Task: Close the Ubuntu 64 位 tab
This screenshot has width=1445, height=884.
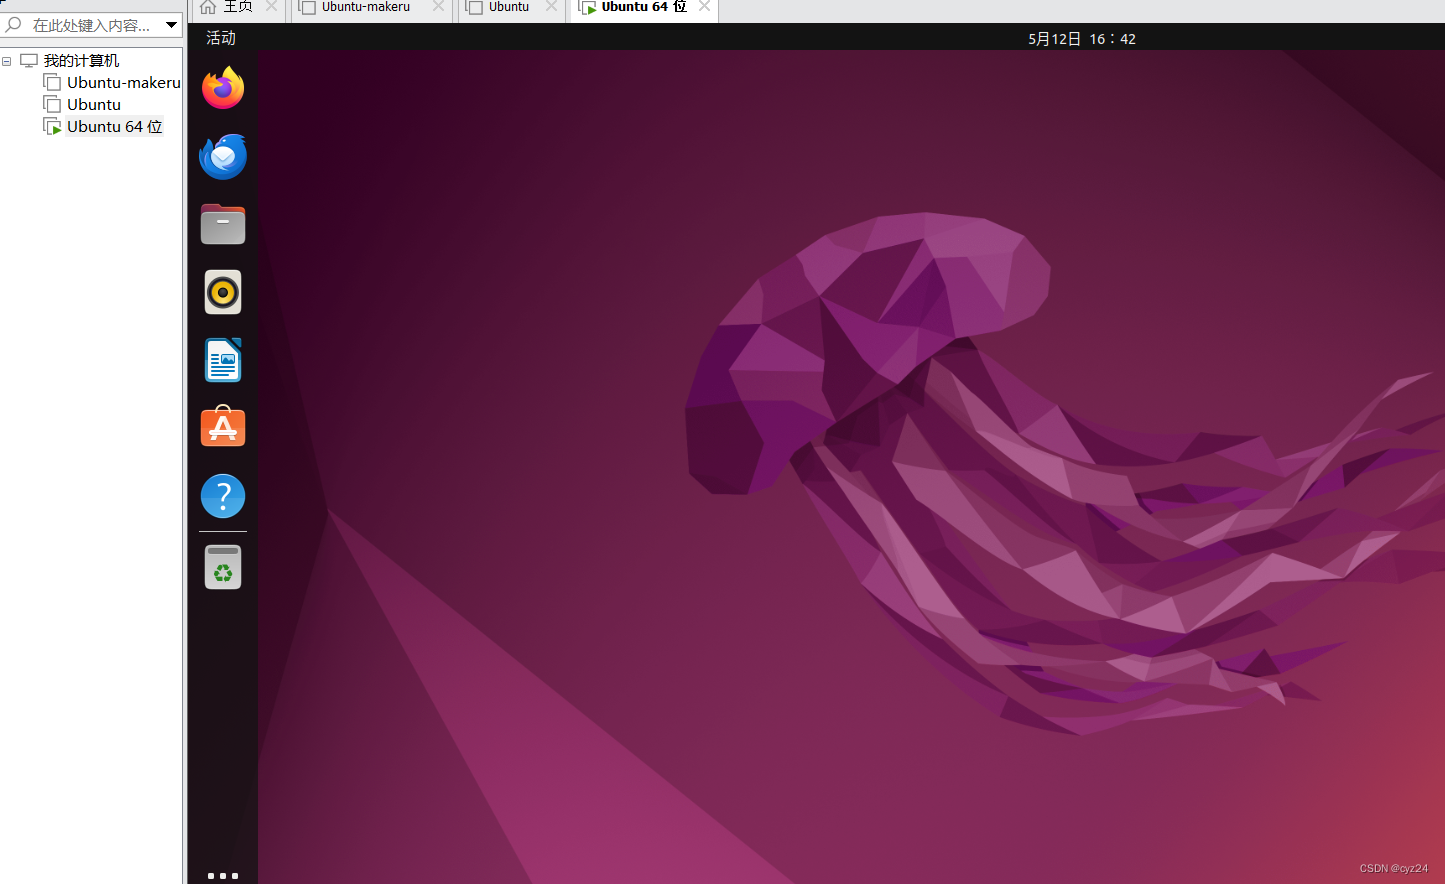Action: pos(705,6)
